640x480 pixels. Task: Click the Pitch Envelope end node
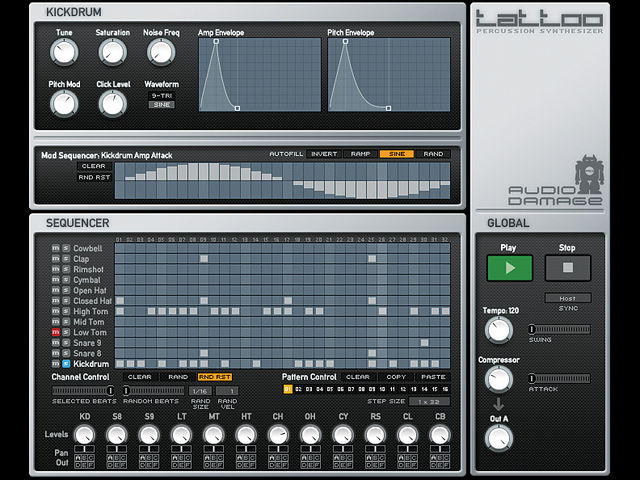(389, 108)
